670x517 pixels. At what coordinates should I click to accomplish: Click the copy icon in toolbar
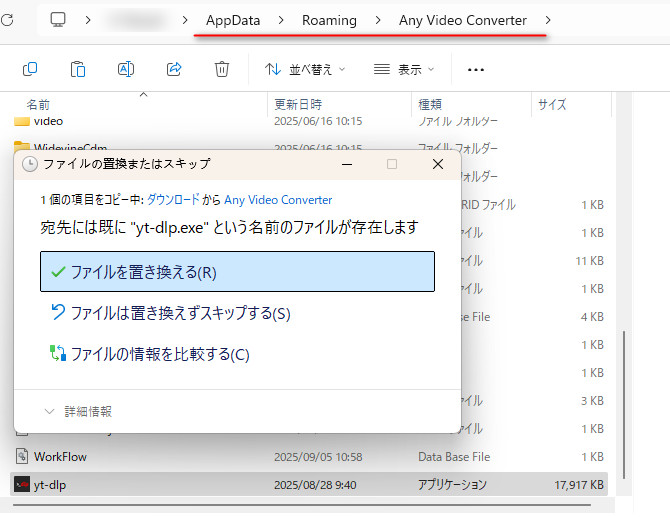(x=30, y=69)
